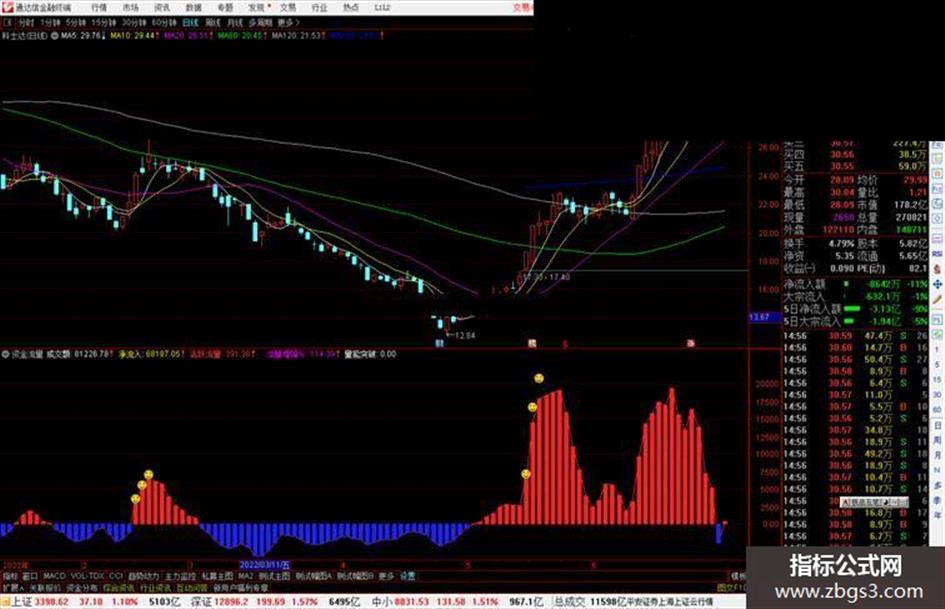Viewport: 945px width, 609px height.
Task: Select the 15 minute shortcut in right sidebar
Action: pos(937,379)
